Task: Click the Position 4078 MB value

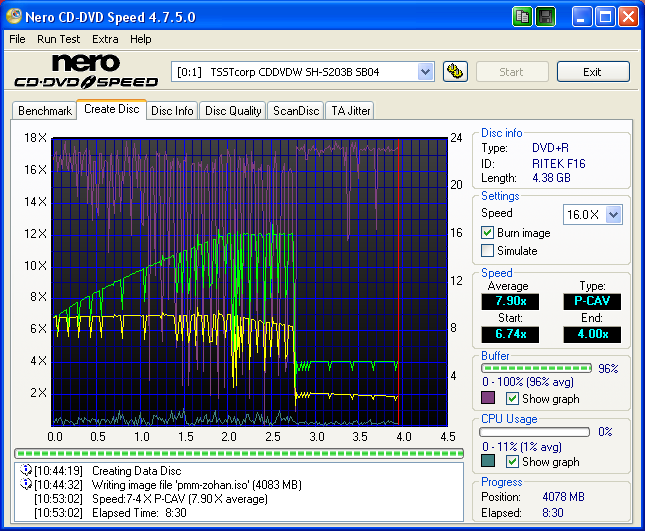Action: click(563, 497)
